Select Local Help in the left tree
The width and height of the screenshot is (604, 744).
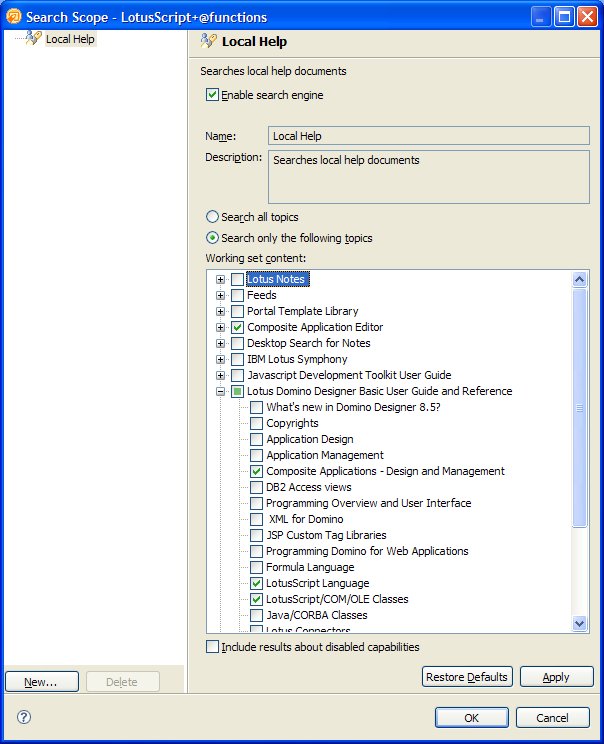coord(70,39)
